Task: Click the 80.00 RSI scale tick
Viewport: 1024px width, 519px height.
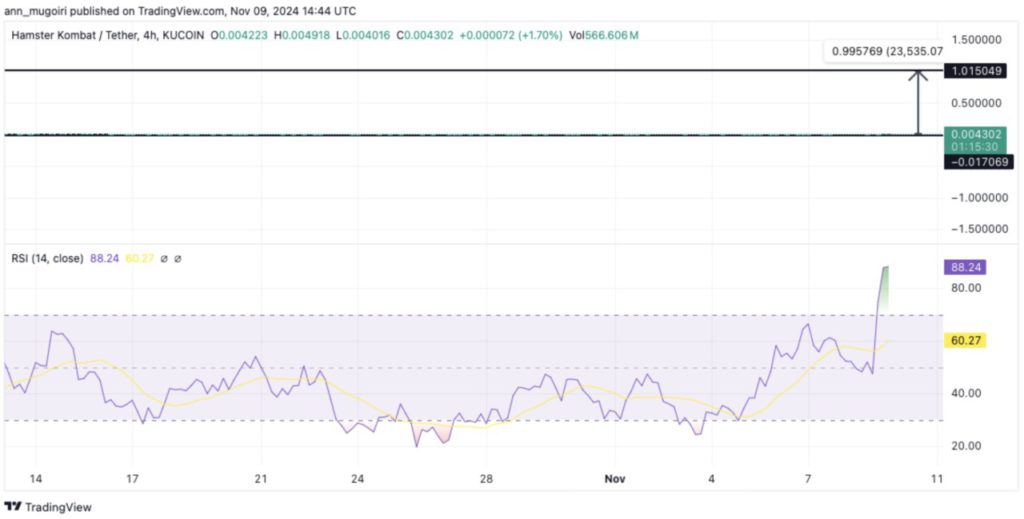Action: coord(965,288)
